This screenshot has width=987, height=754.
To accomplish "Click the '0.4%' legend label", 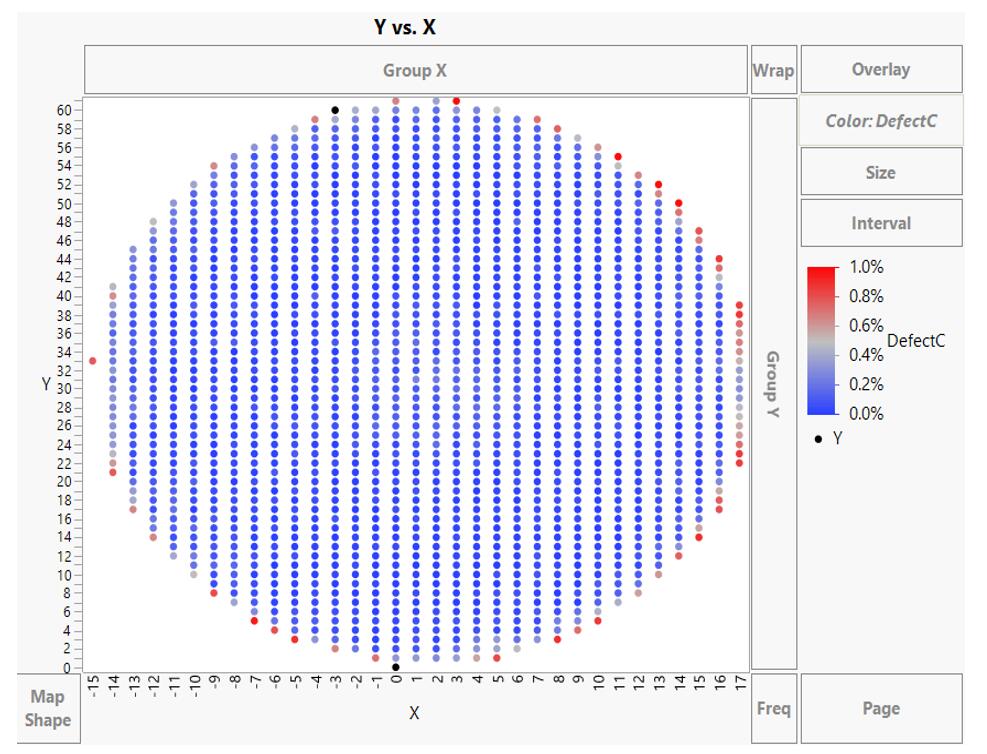I will 866,355.
